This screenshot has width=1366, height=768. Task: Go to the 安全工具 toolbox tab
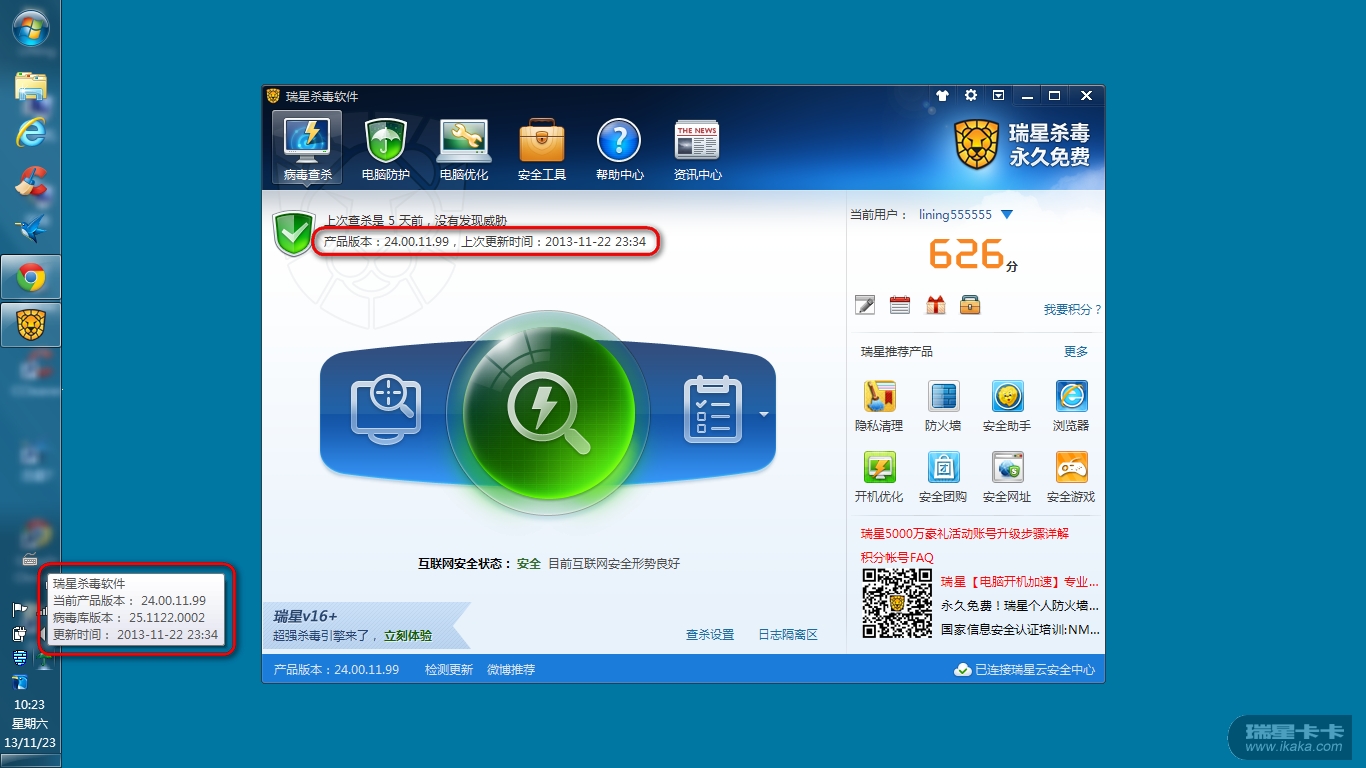[542, 150]
